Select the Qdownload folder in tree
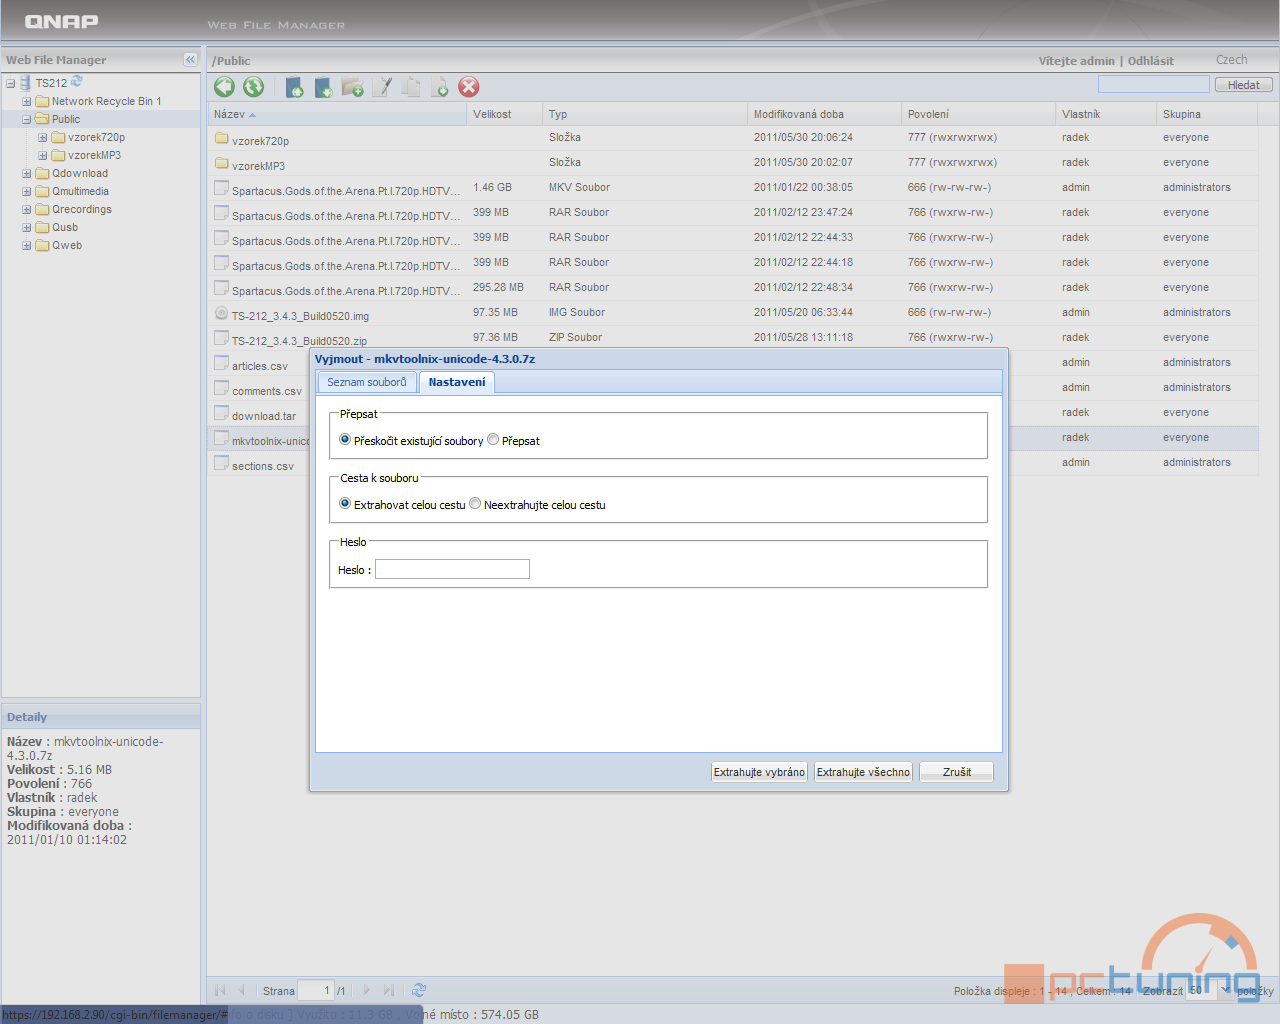This screenshot has height=1024, width=1280. [80, 173]
